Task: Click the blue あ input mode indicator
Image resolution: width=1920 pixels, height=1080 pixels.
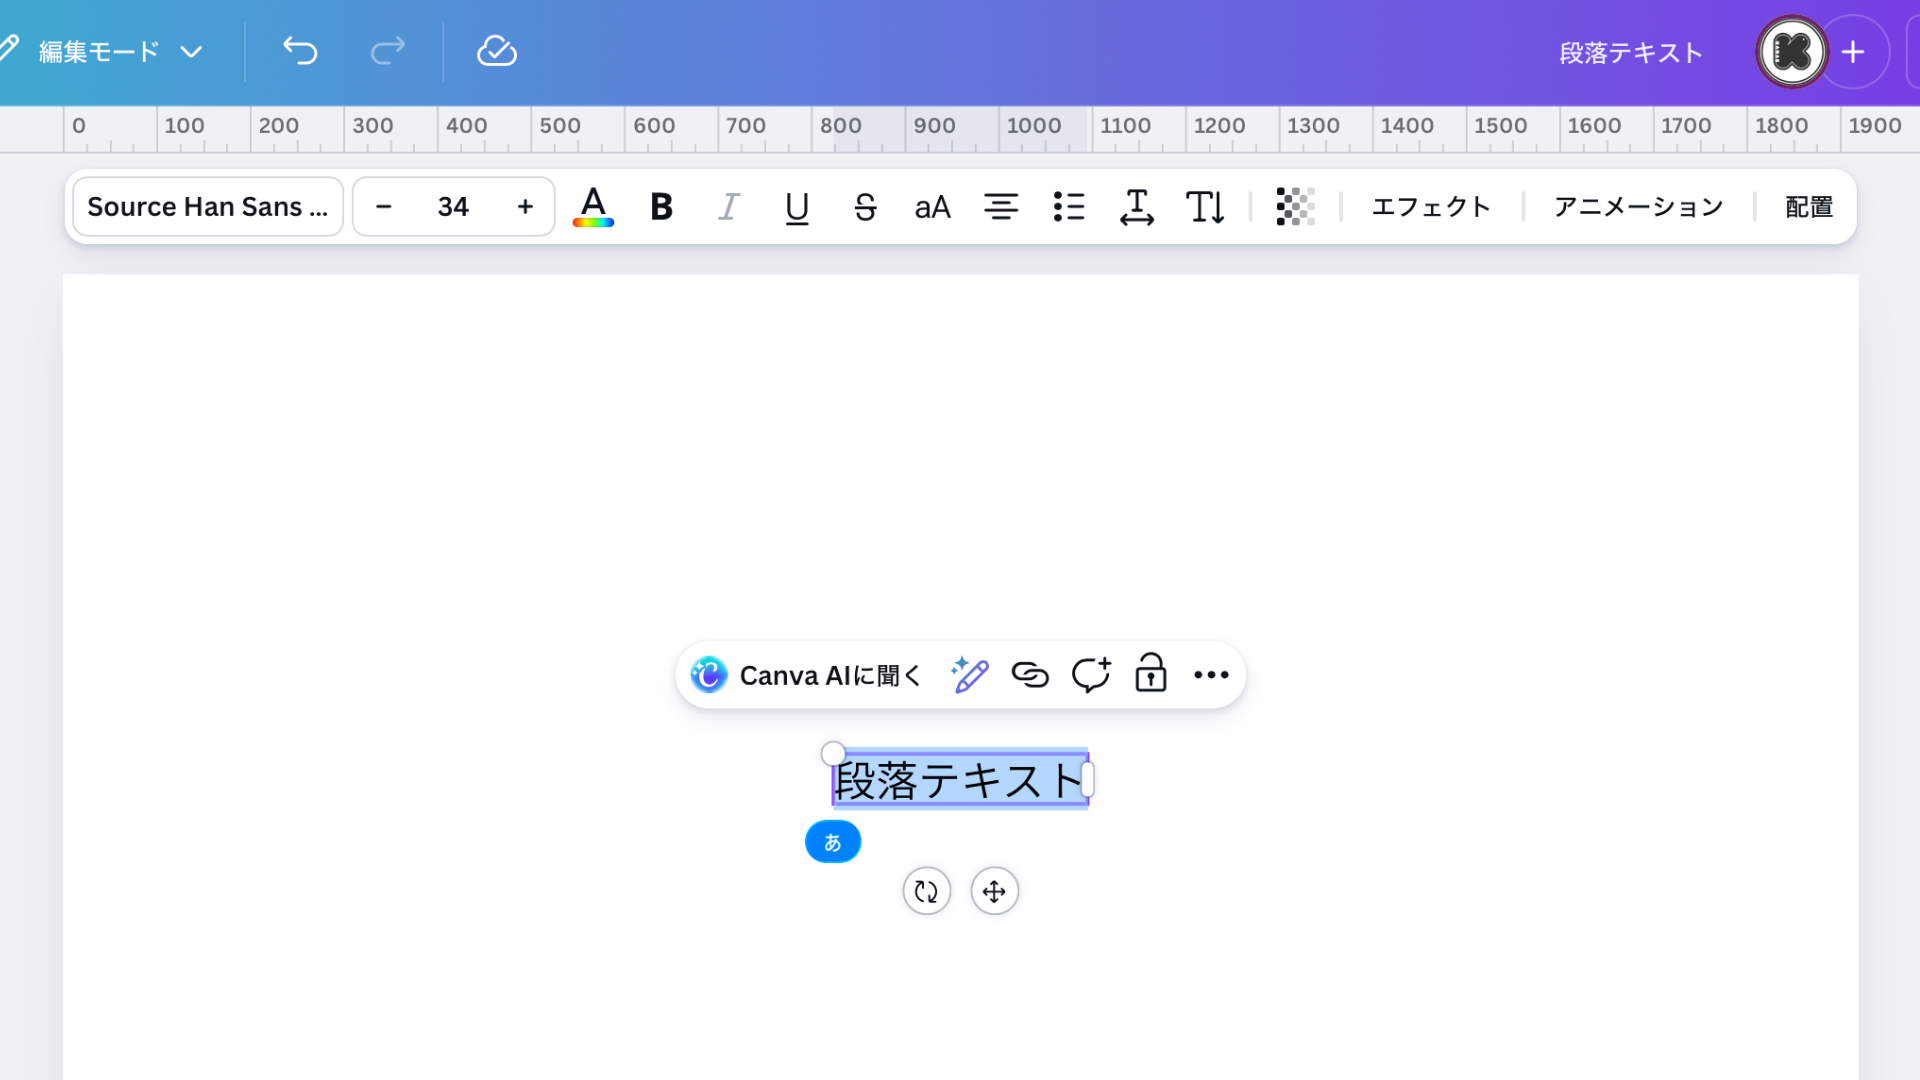Action: [x=833, y=842]
